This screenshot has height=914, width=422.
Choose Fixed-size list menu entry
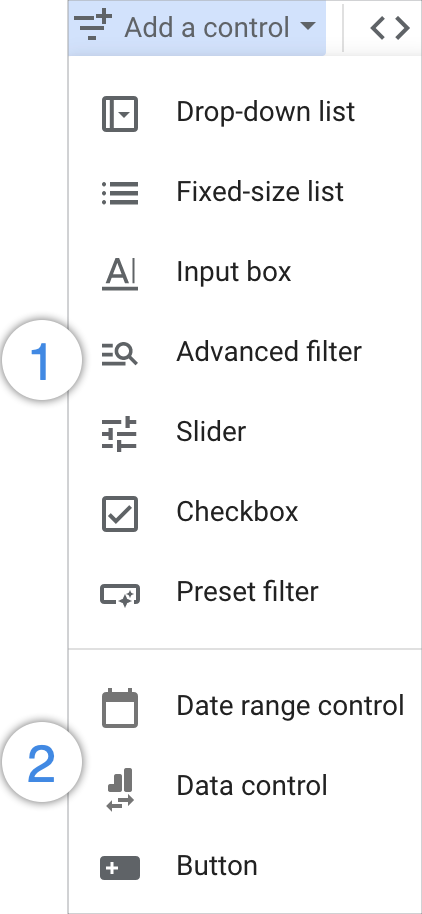245,192
